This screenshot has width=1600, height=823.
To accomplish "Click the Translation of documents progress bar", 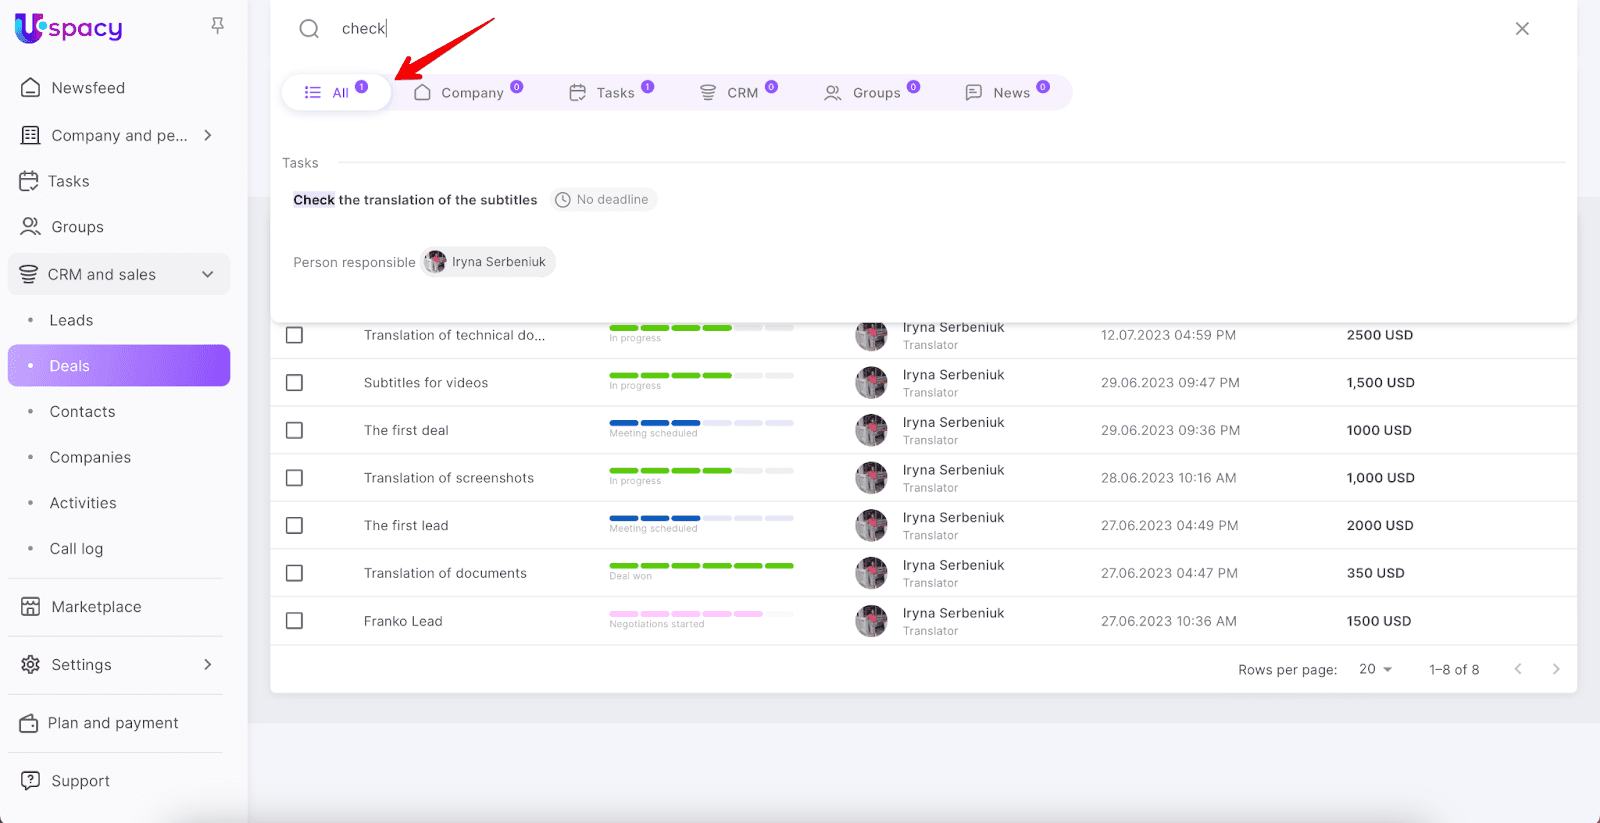I will coord(701,566).
